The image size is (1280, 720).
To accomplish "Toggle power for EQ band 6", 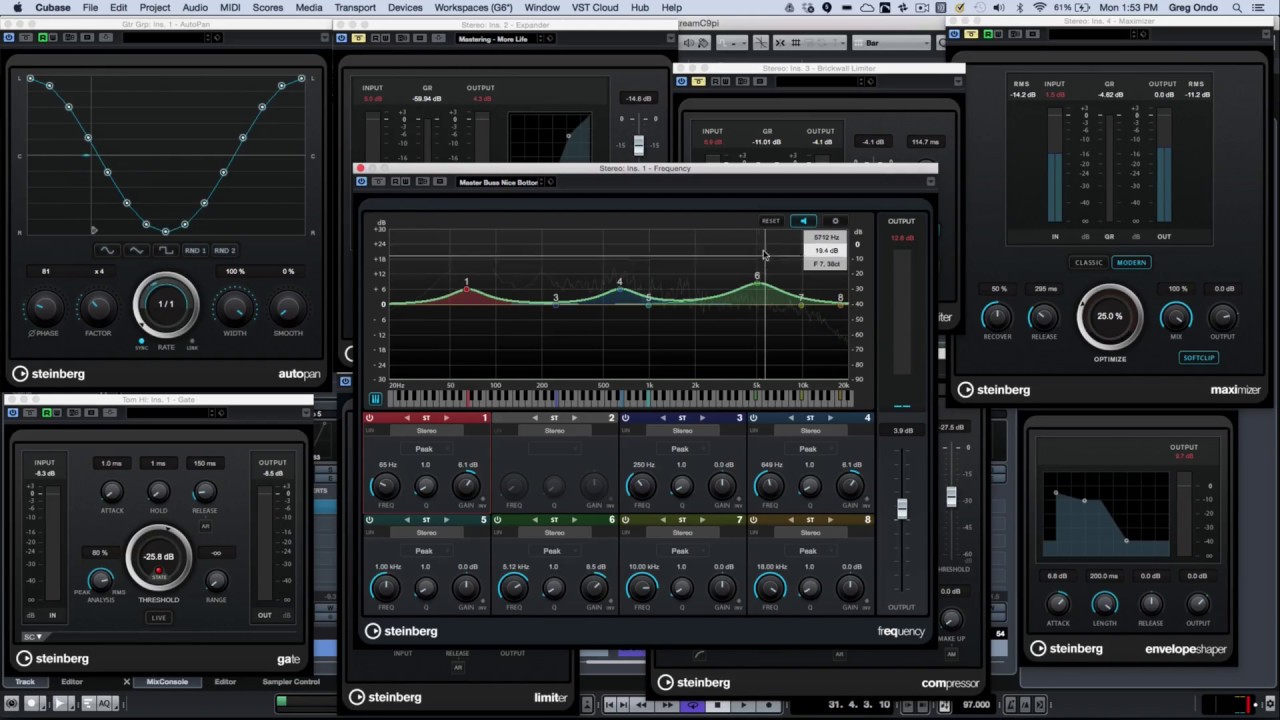I will coord(498,520).
